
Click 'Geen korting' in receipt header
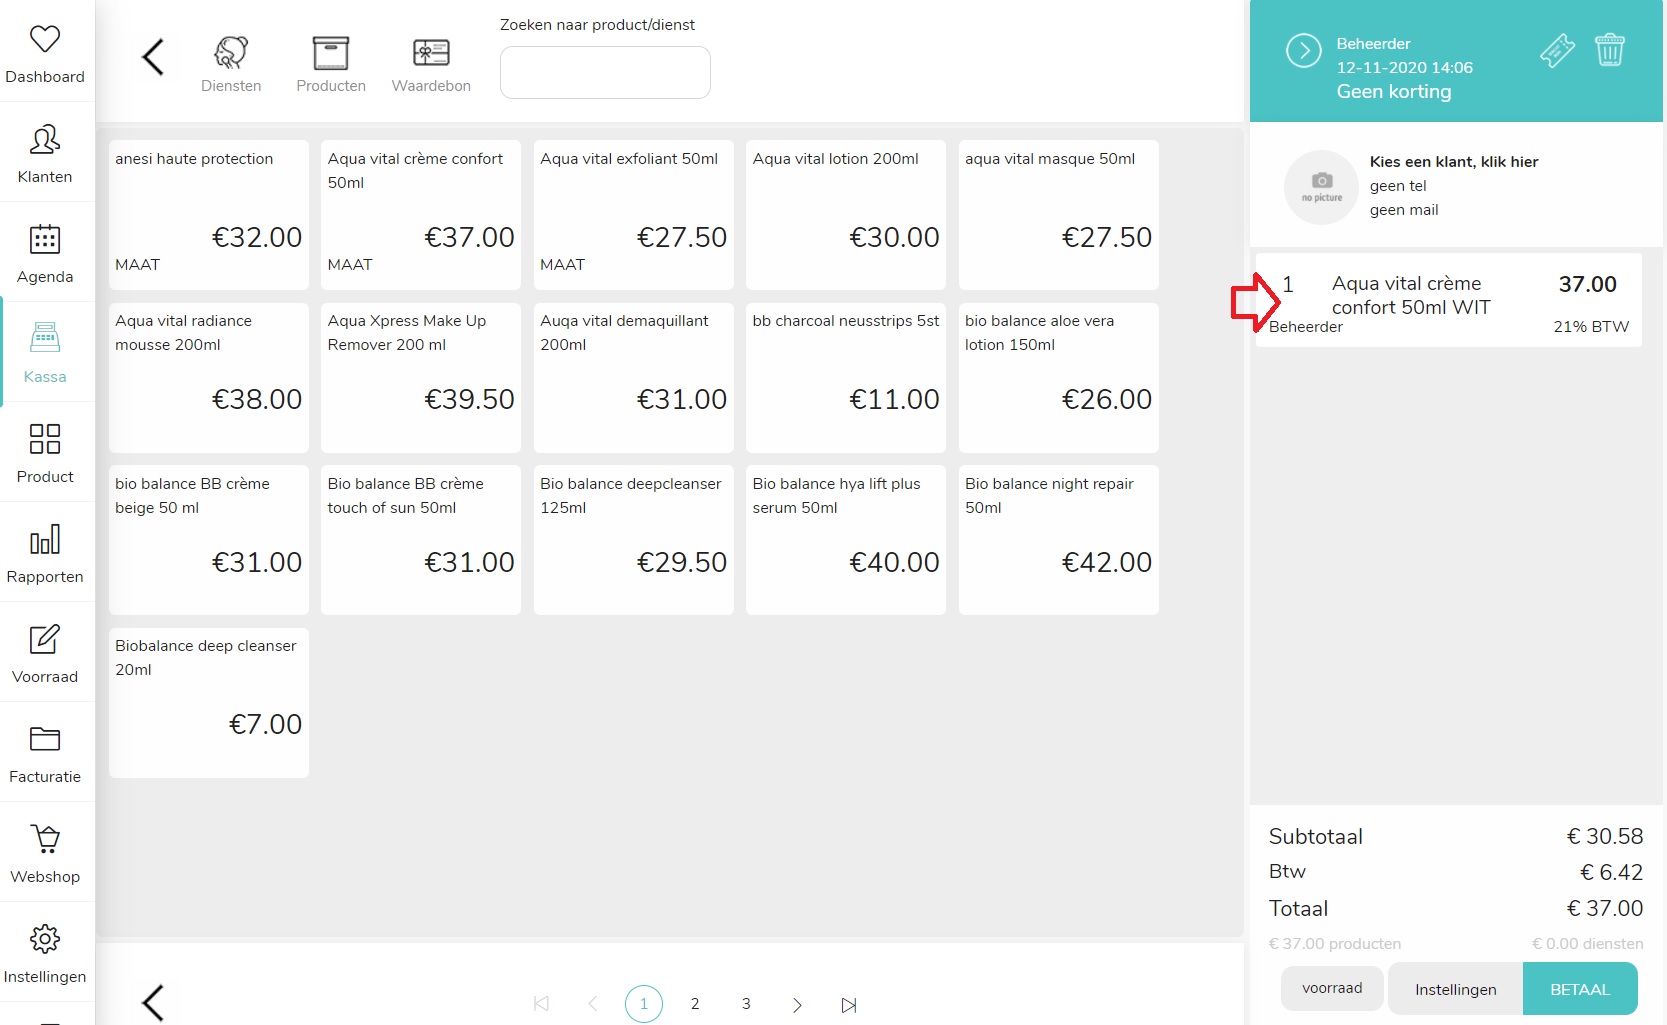[1394, 91]
